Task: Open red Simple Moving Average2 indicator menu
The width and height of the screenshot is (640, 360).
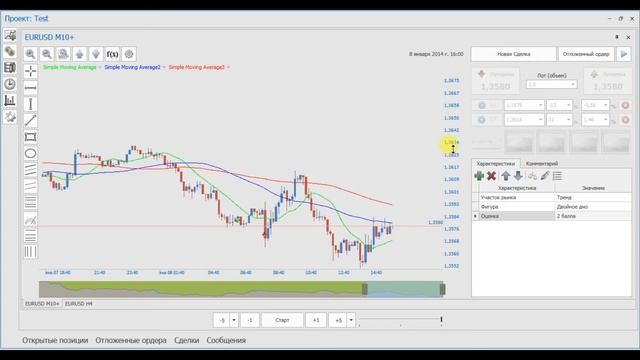Action: pos(228,67)
